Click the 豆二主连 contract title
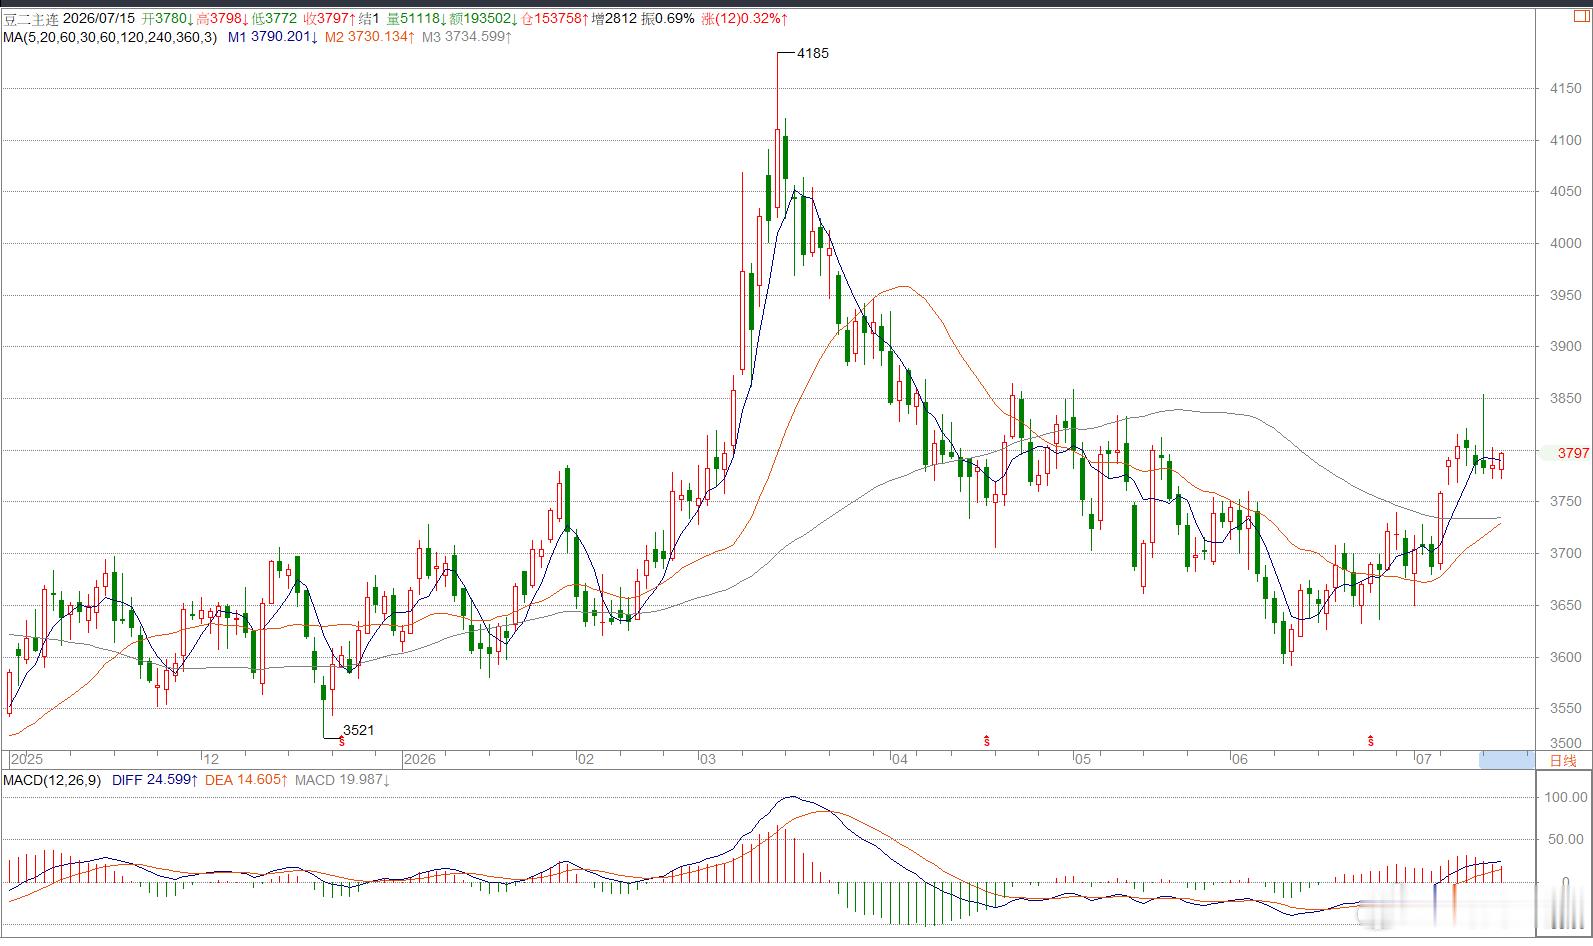Image resolution: width=1593 pixels, height=946 pixels. (31, 19)
